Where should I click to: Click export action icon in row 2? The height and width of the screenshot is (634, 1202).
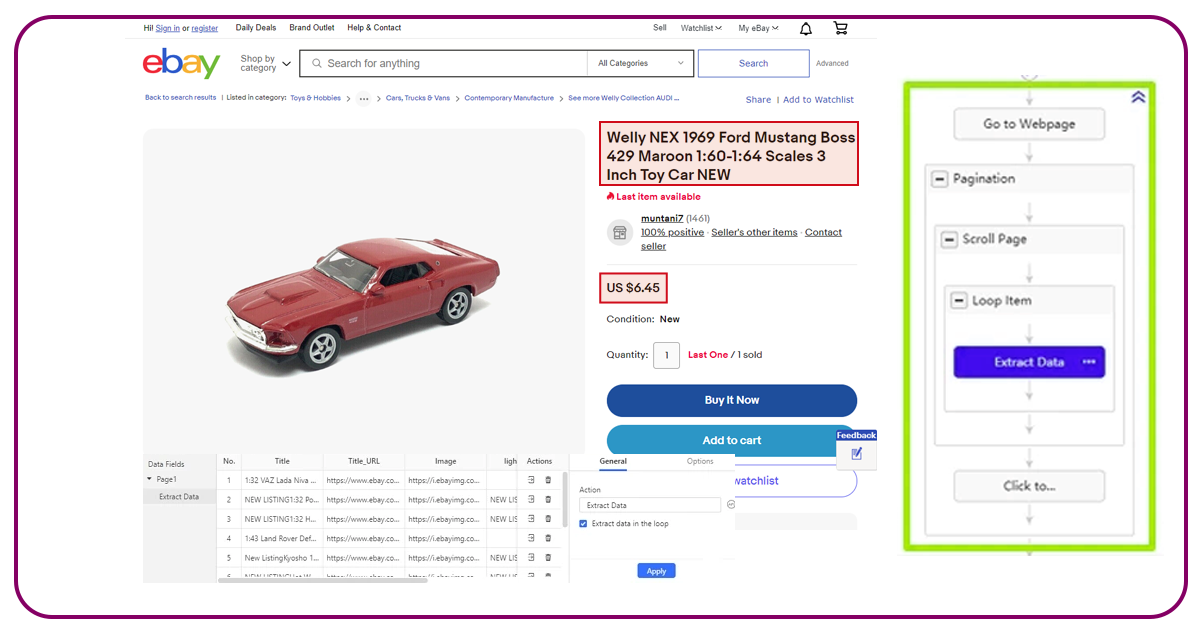[532, 499]
